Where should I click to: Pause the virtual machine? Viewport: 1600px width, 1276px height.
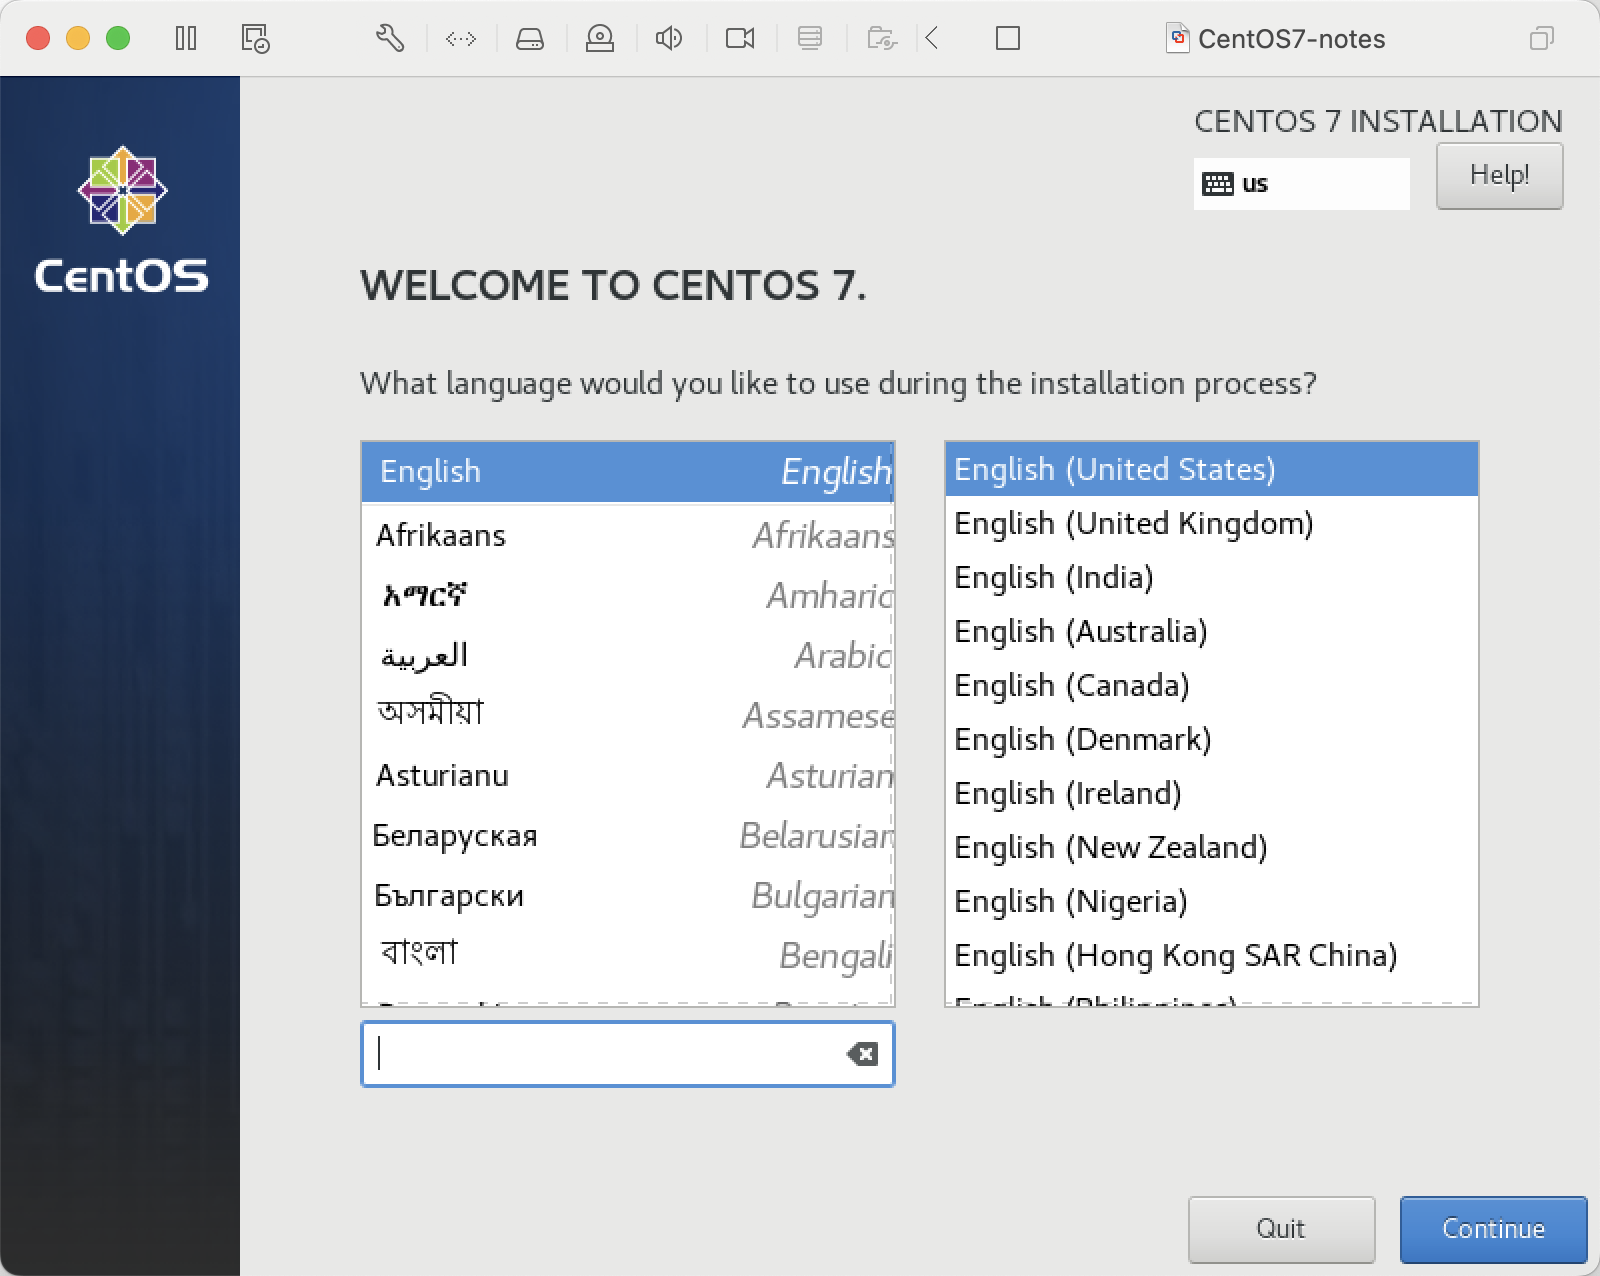coord(186,39)
